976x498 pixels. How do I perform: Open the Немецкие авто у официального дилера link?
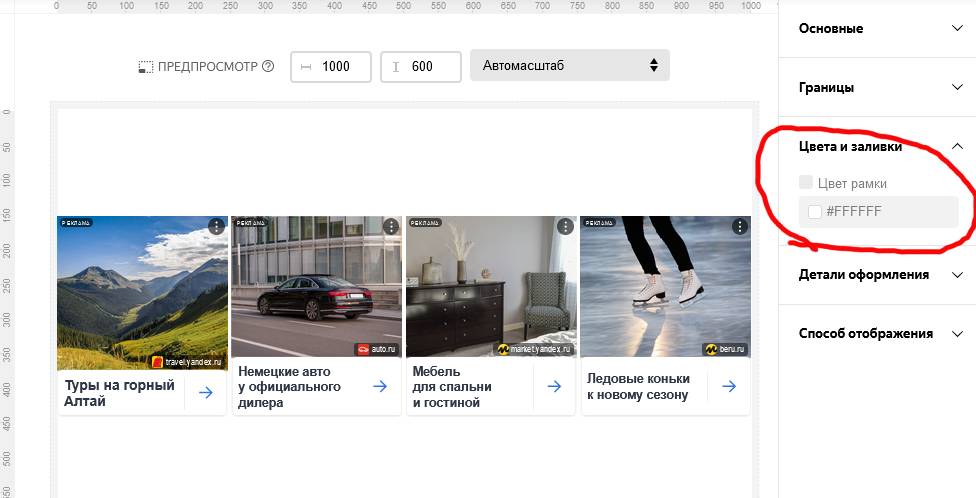point(289,387)
